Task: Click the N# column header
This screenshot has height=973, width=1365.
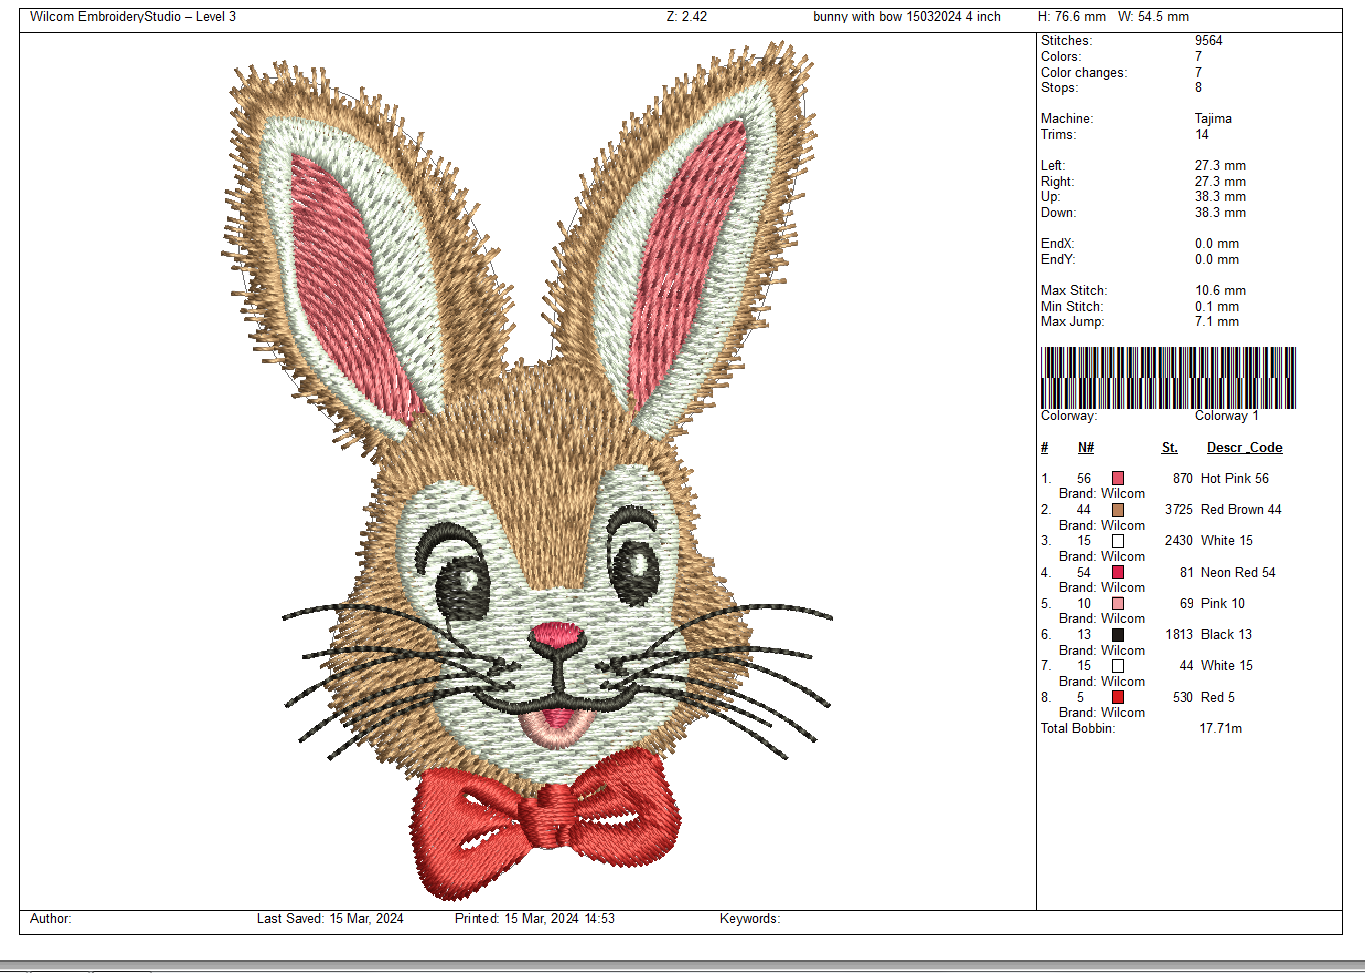Action: tap(1086, 448)
